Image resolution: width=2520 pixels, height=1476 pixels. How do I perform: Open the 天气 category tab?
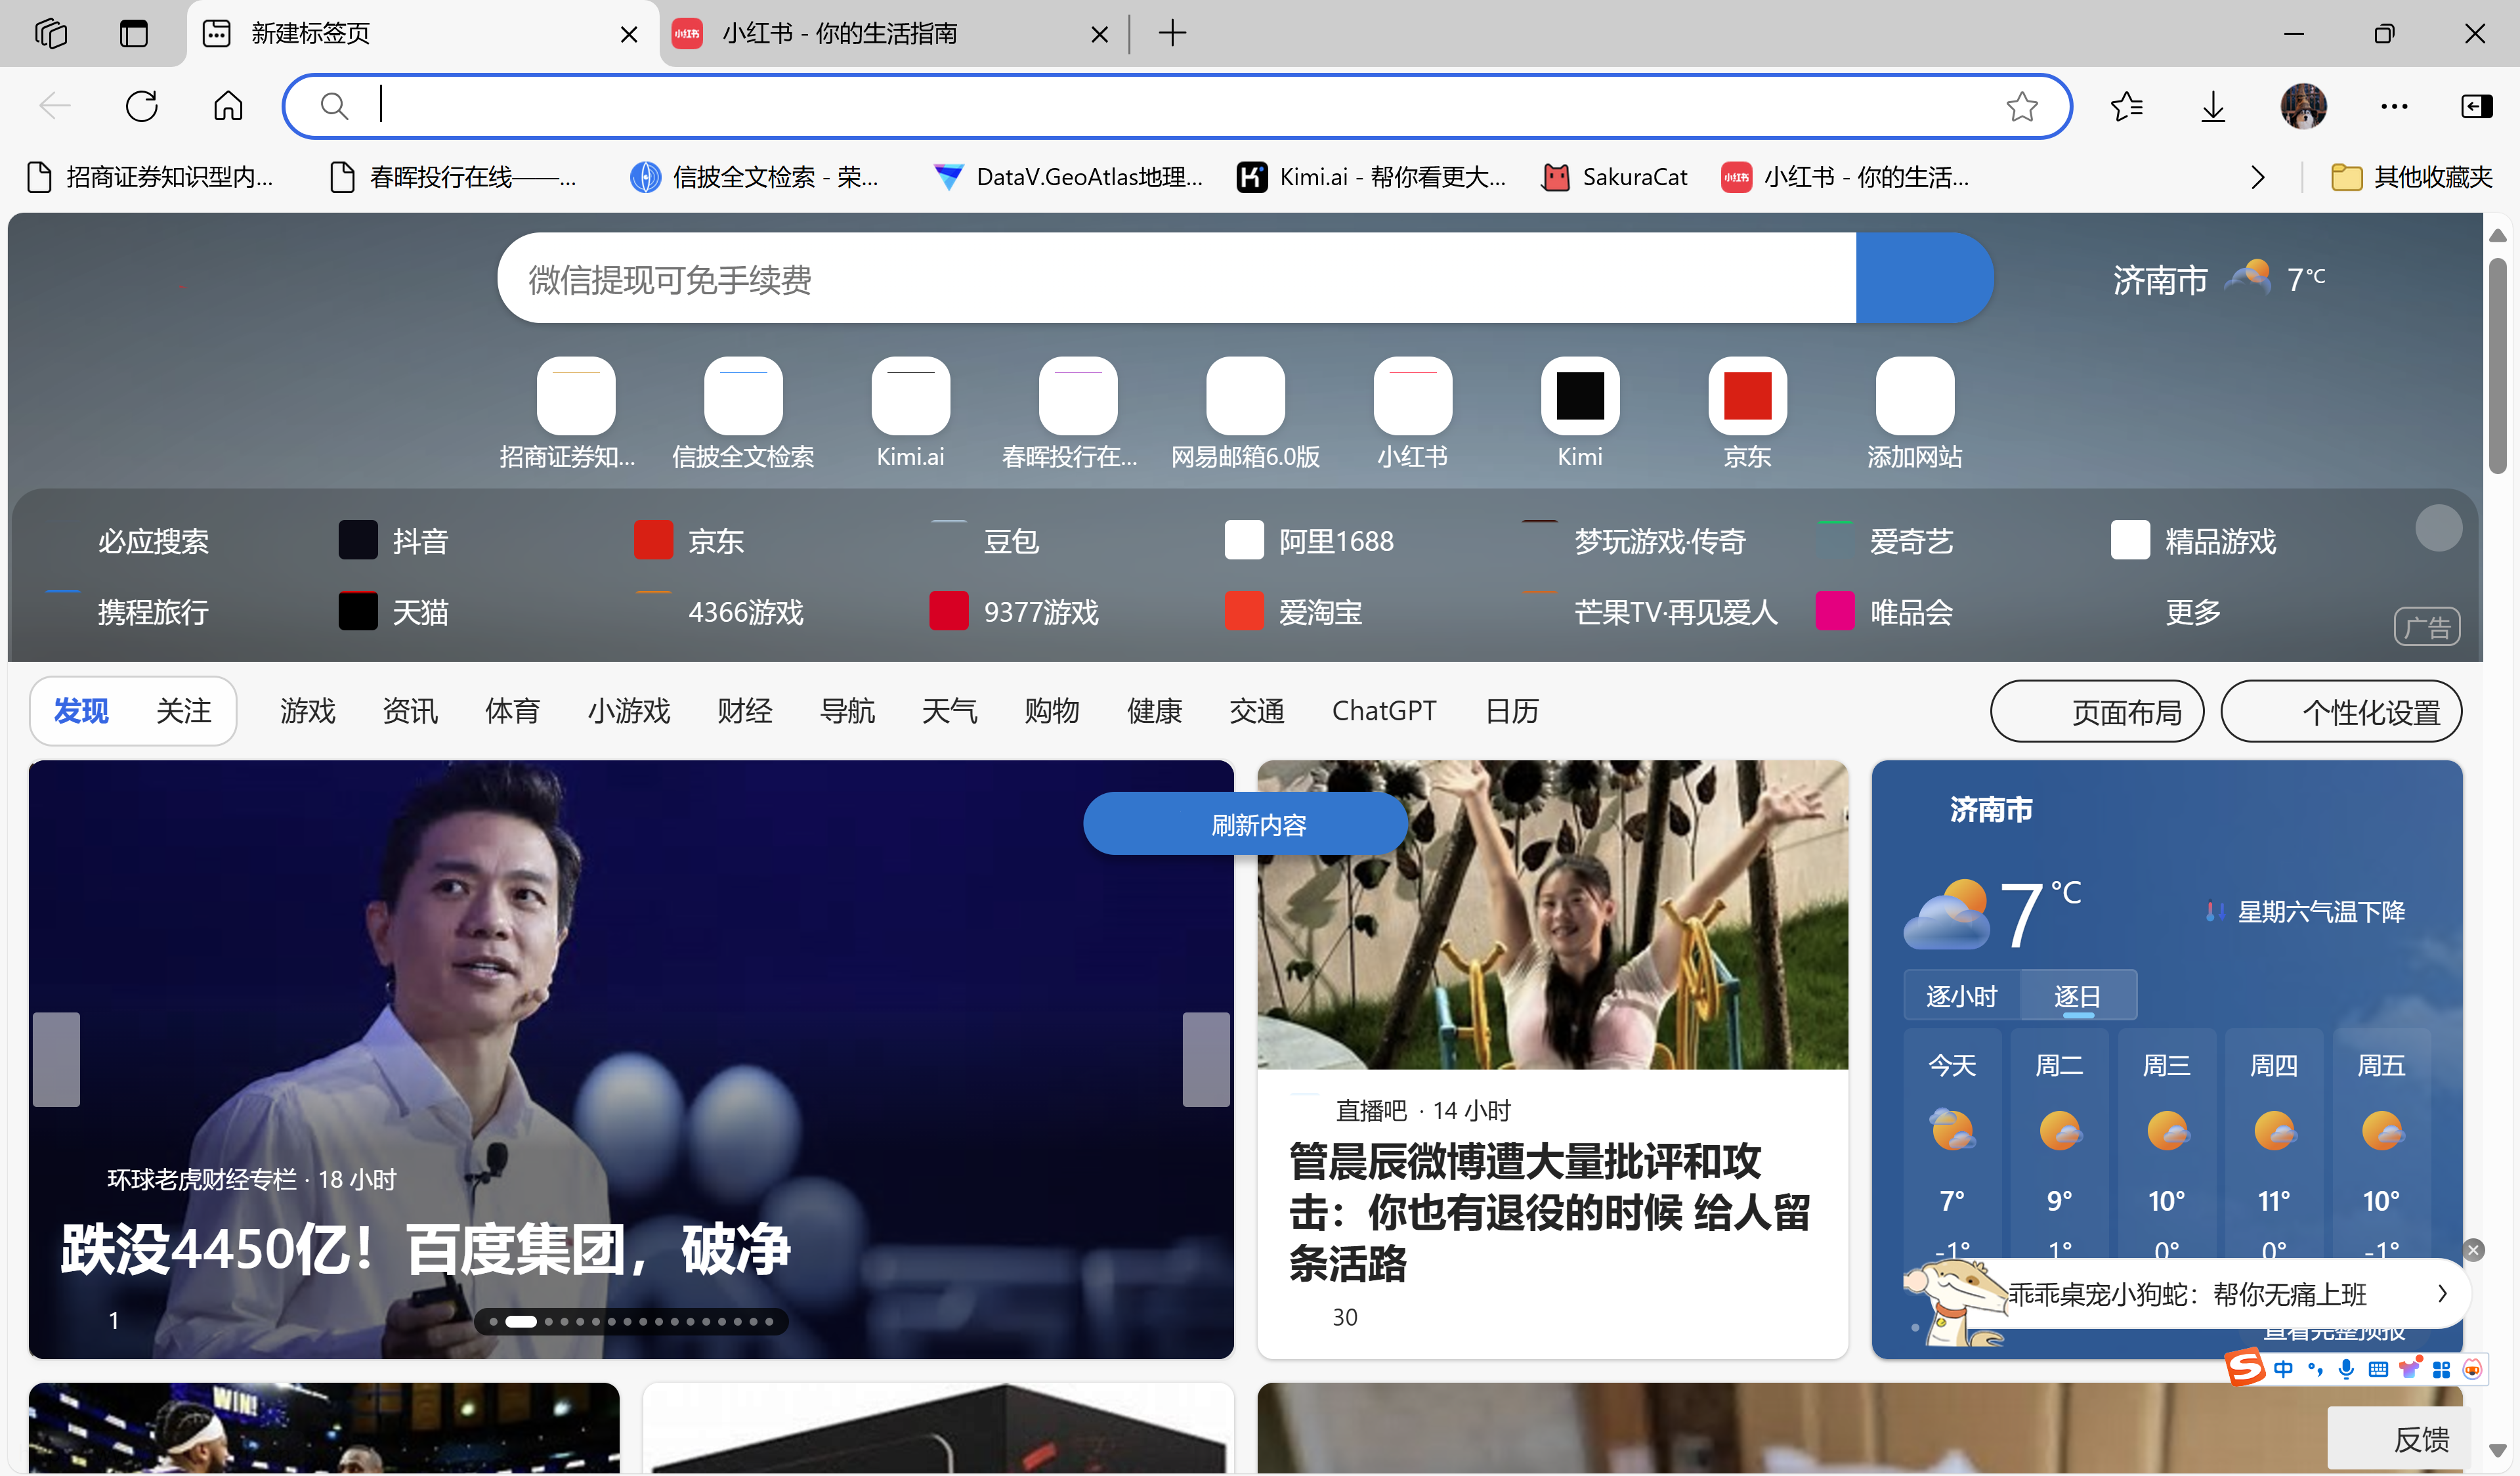949,711
